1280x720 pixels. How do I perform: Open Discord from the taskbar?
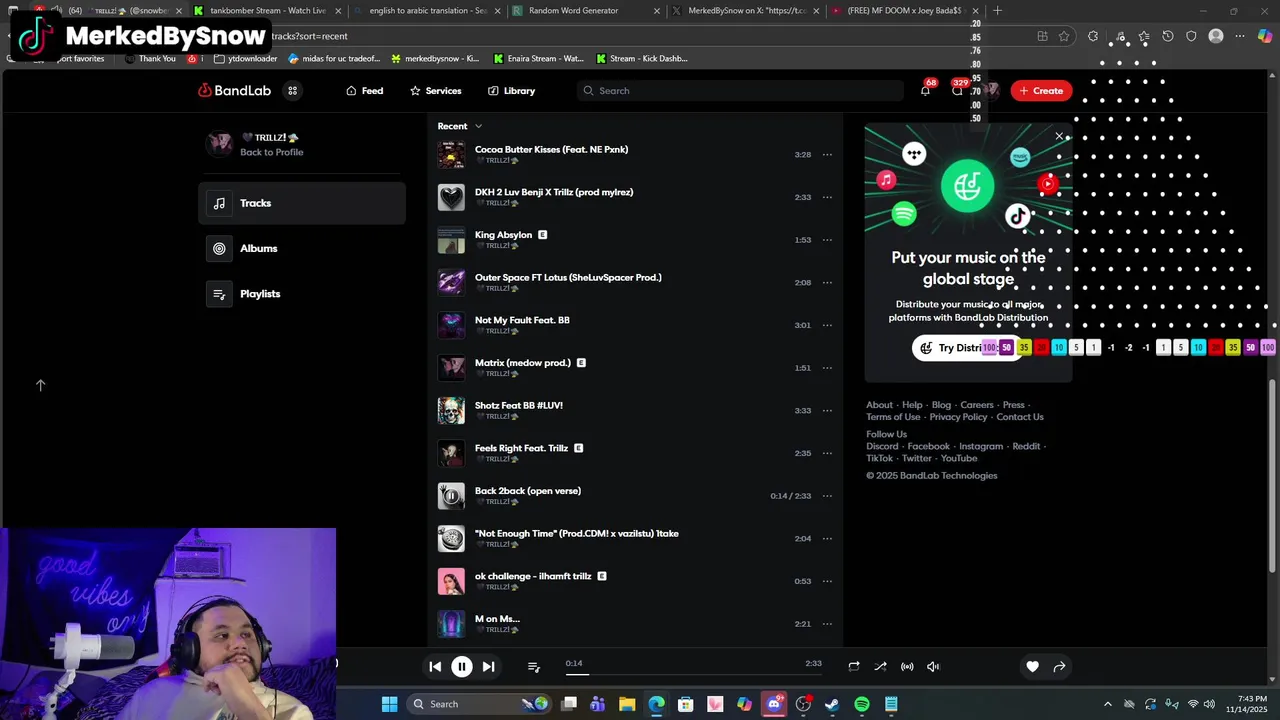tap(774, 704)
